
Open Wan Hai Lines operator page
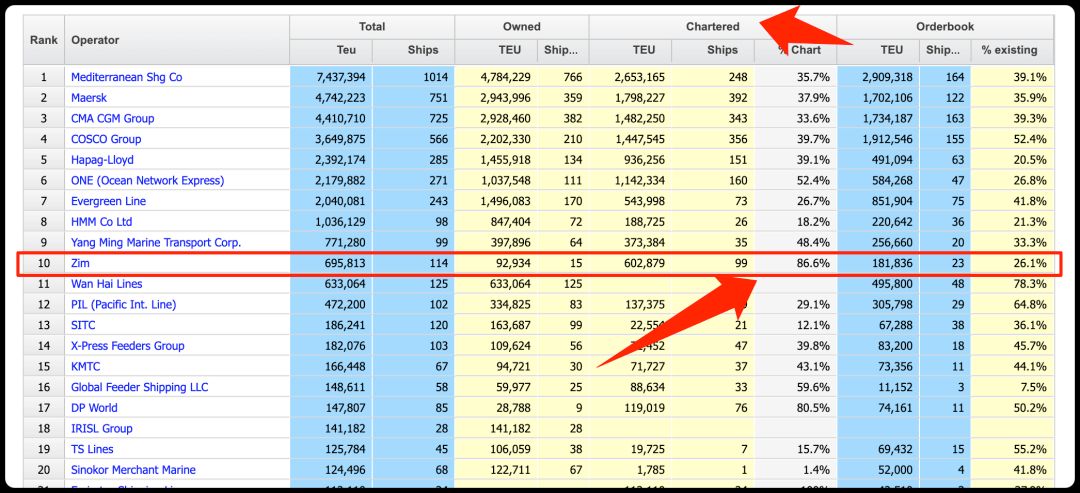[x=107, y=284]
